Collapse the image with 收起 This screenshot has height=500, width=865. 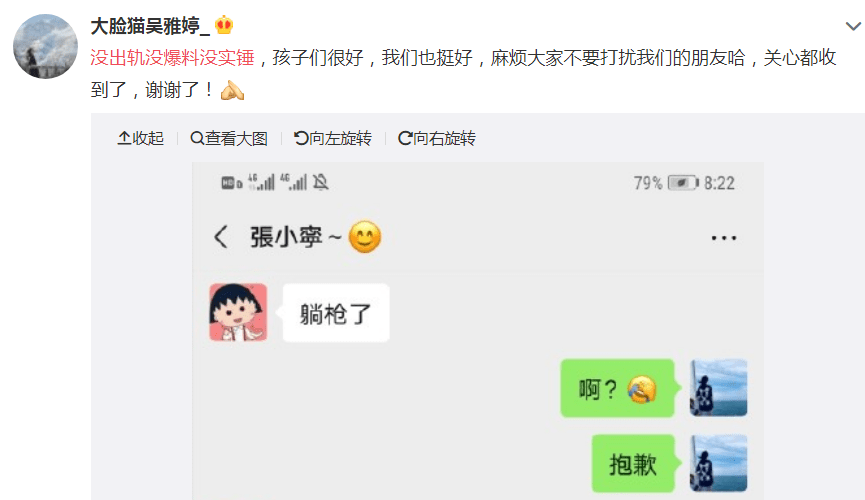point(141,138)
